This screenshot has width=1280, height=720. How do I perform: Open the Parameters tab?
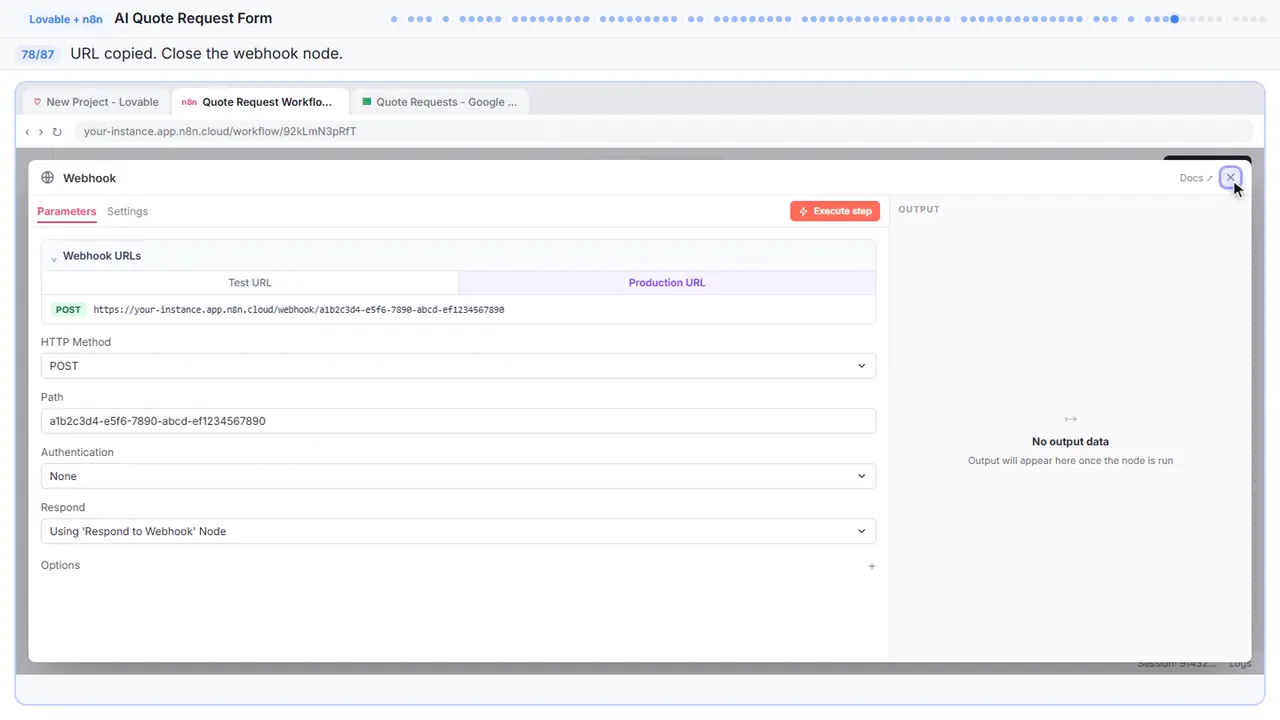coord(67,211)
